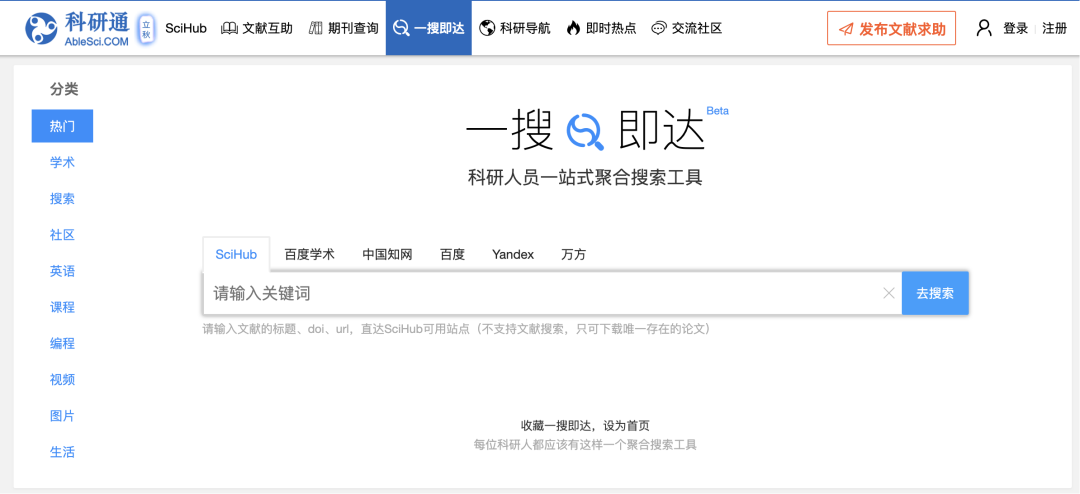This screenshot has height=494, width=1080.
Task: Click the 分类 sidebar heading
Action: [64, 89]
